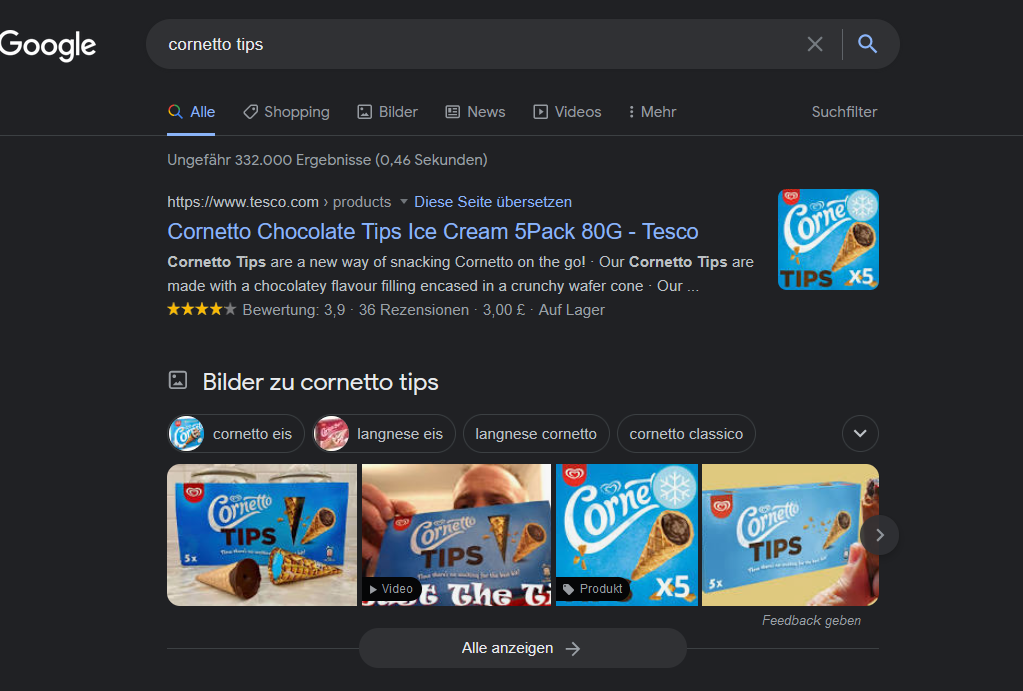Click the magnifier search icon
The width and height of the screenshot is (1023, 691).
(x=867, y=44)
